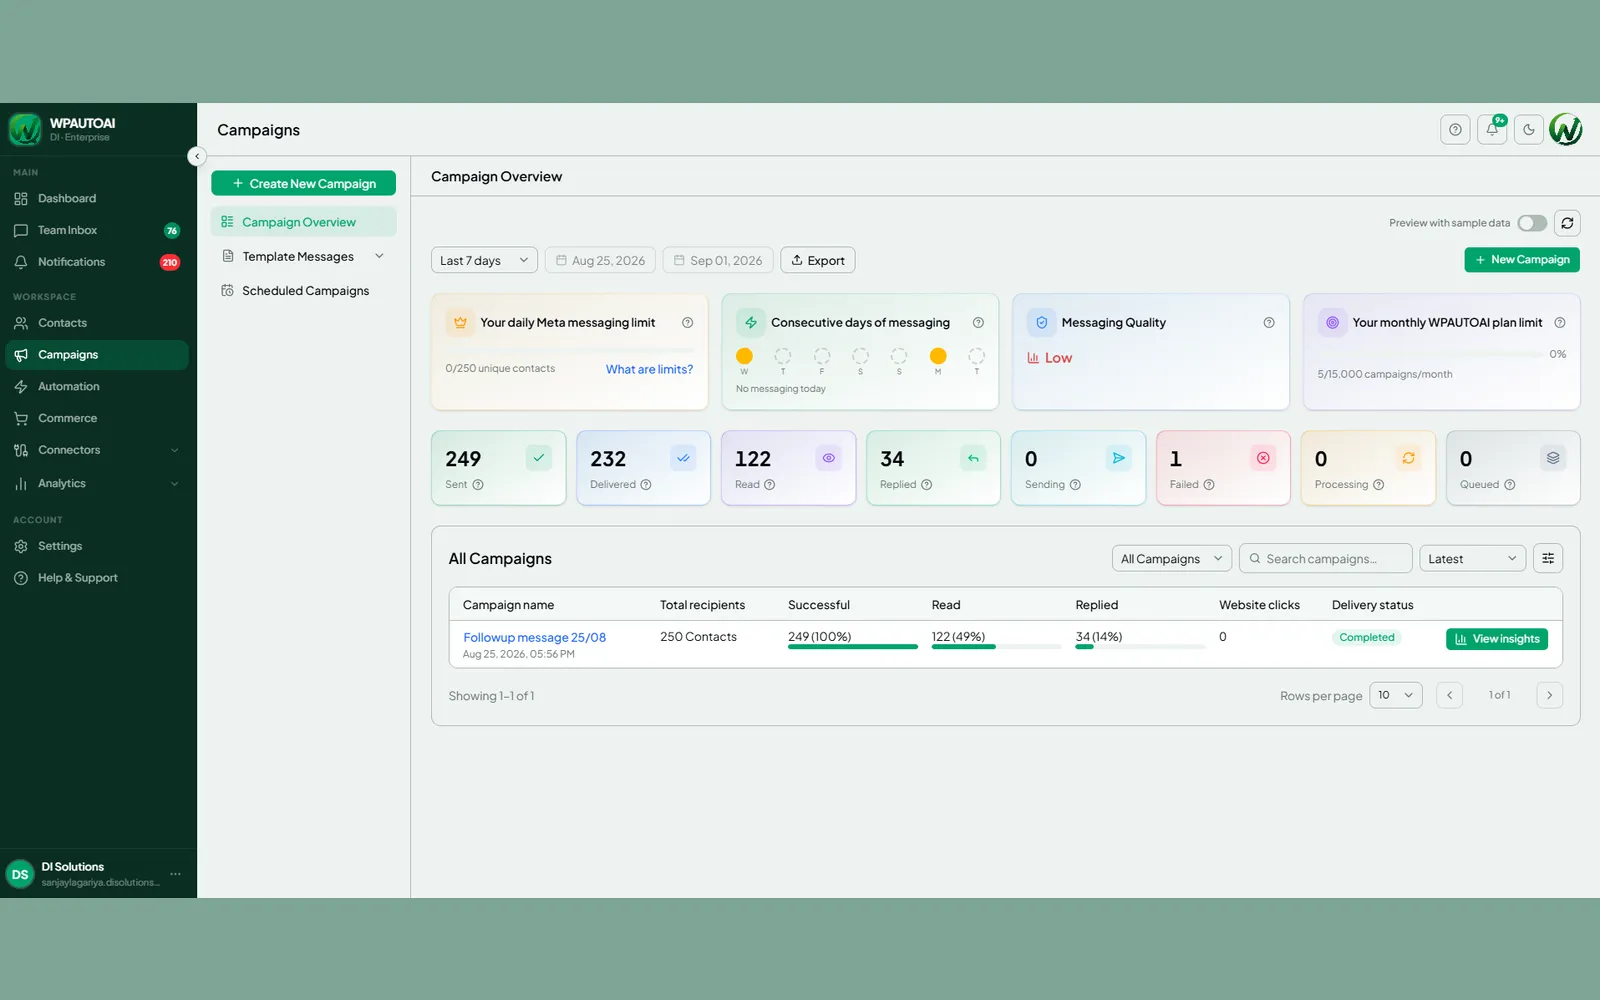Switch to dark mode moon icon
Viewport: 1600px width, 1000px height.
pyautogui.click(x=1529, y=130)
